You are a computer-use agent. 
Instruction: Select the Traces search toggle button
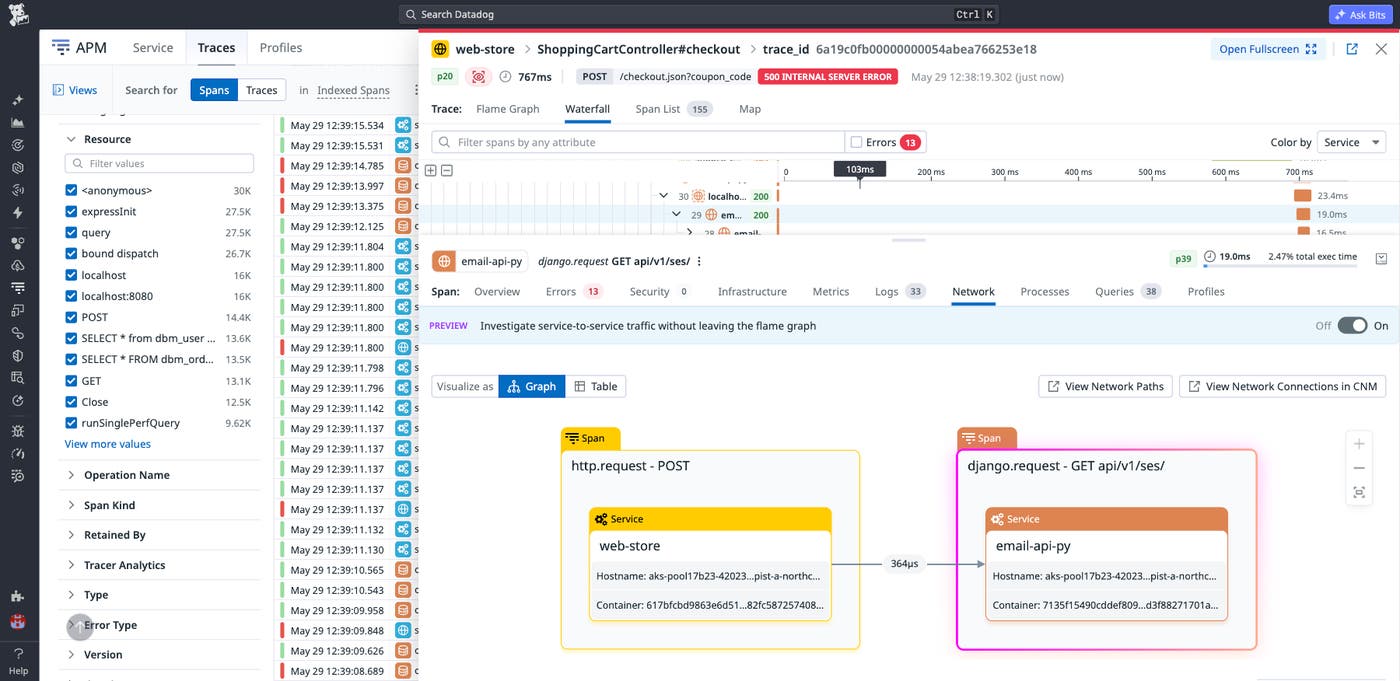coord(262,90)
